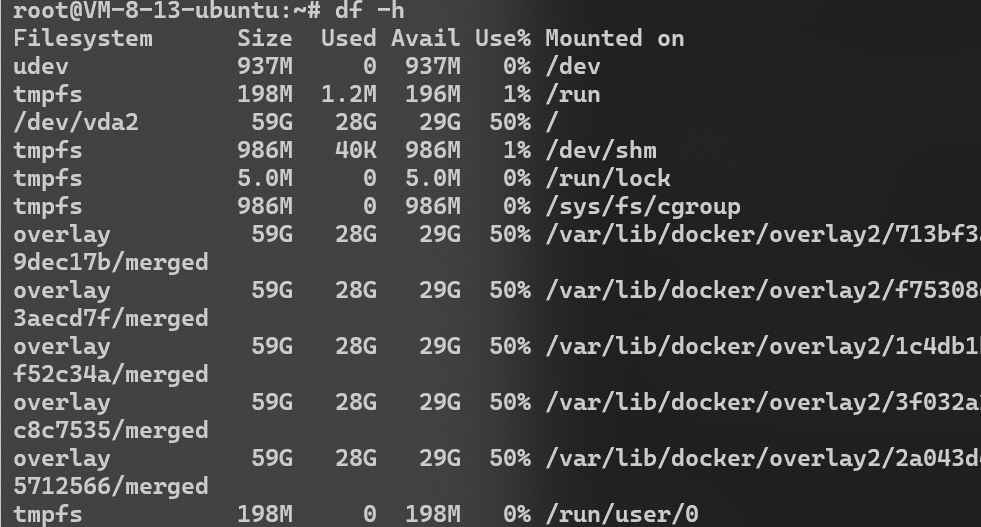
Task: Click the overlay2/2a043d docker path
Action: pyautogui.click(x=763, y=459)
